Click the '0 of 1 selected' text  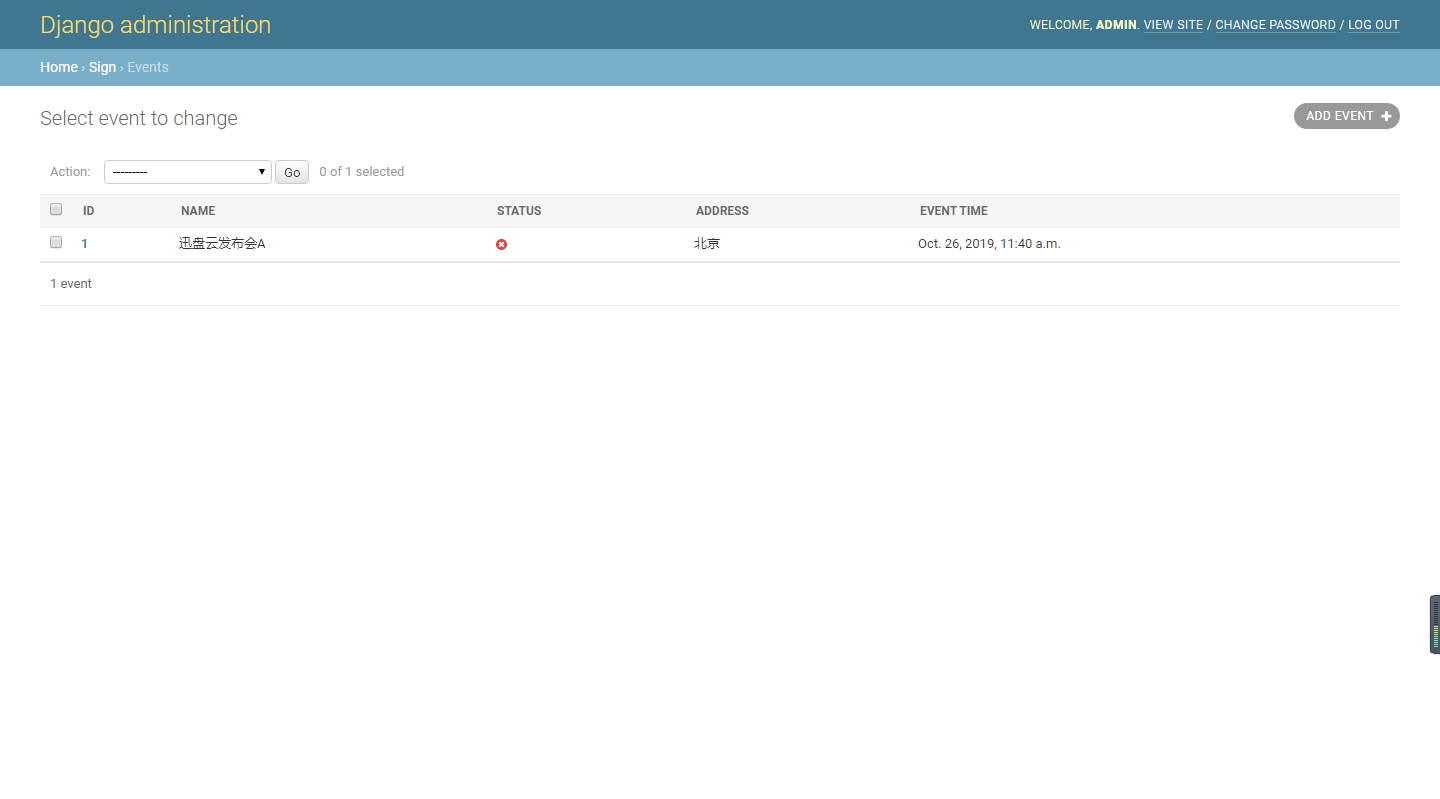click(x=362, y=172)
